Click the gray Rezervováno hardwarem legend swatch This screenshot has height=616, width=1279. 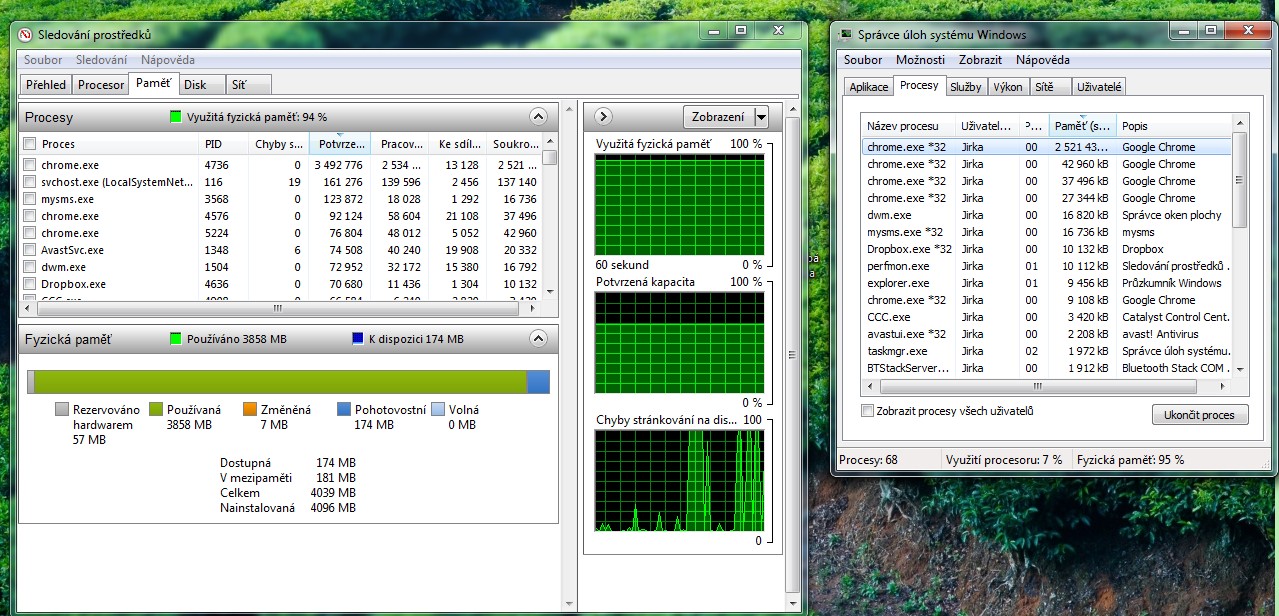tap(62, 410)
